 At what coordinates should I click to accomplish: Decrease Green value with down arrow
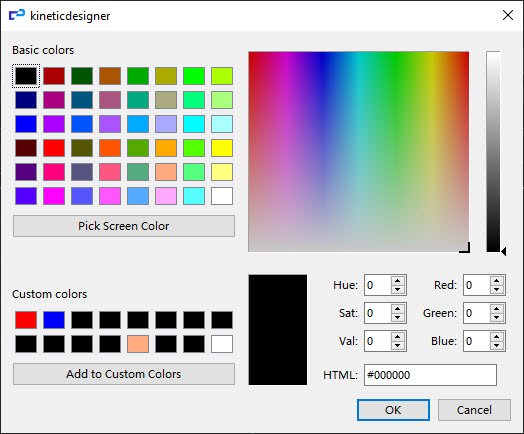497,317
